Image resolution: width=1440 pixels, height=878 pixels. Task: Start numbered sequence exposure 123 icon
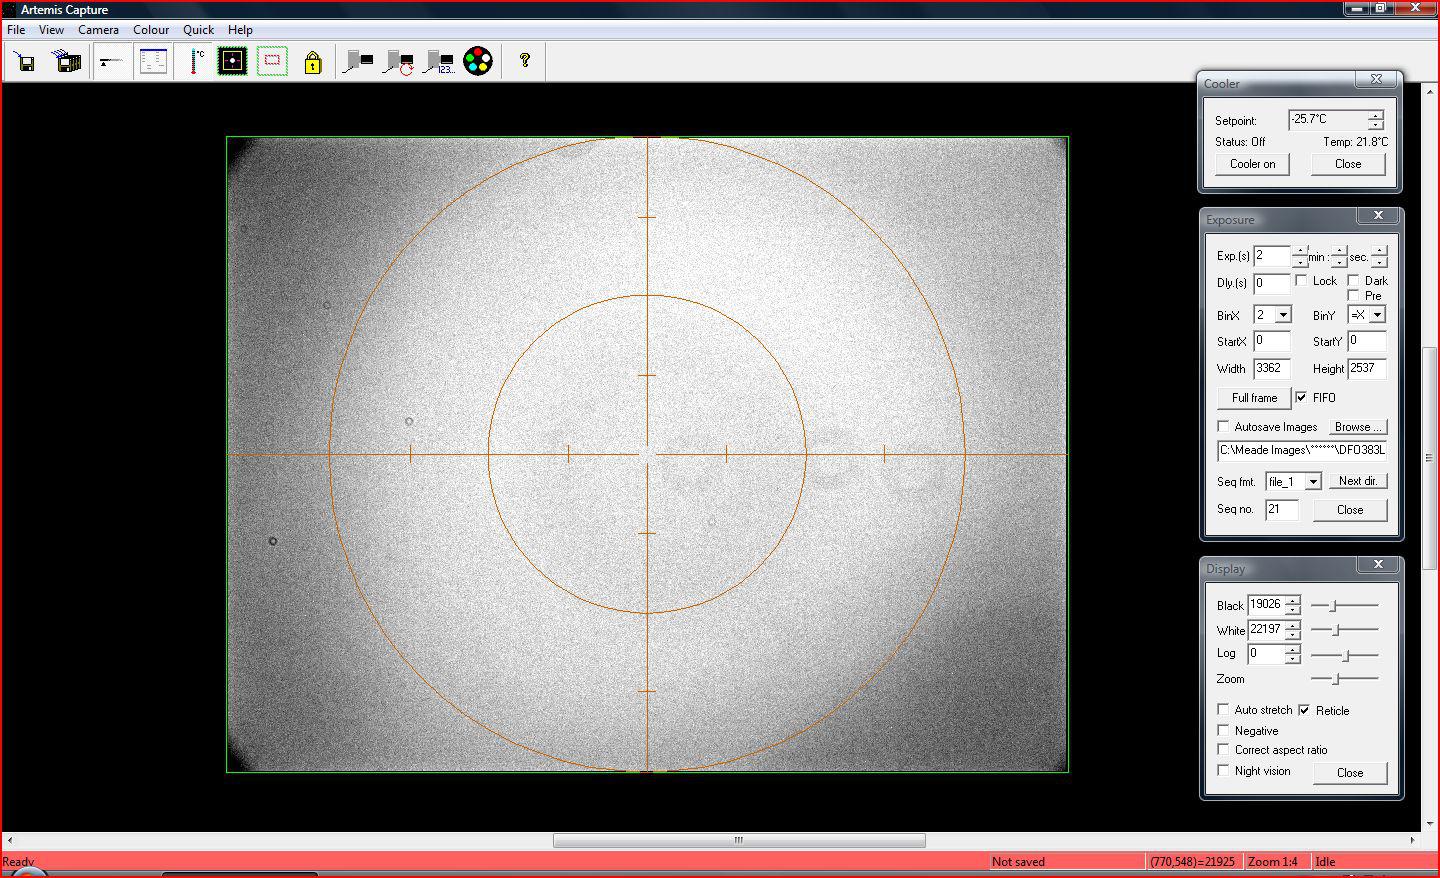tap(439, 62)
